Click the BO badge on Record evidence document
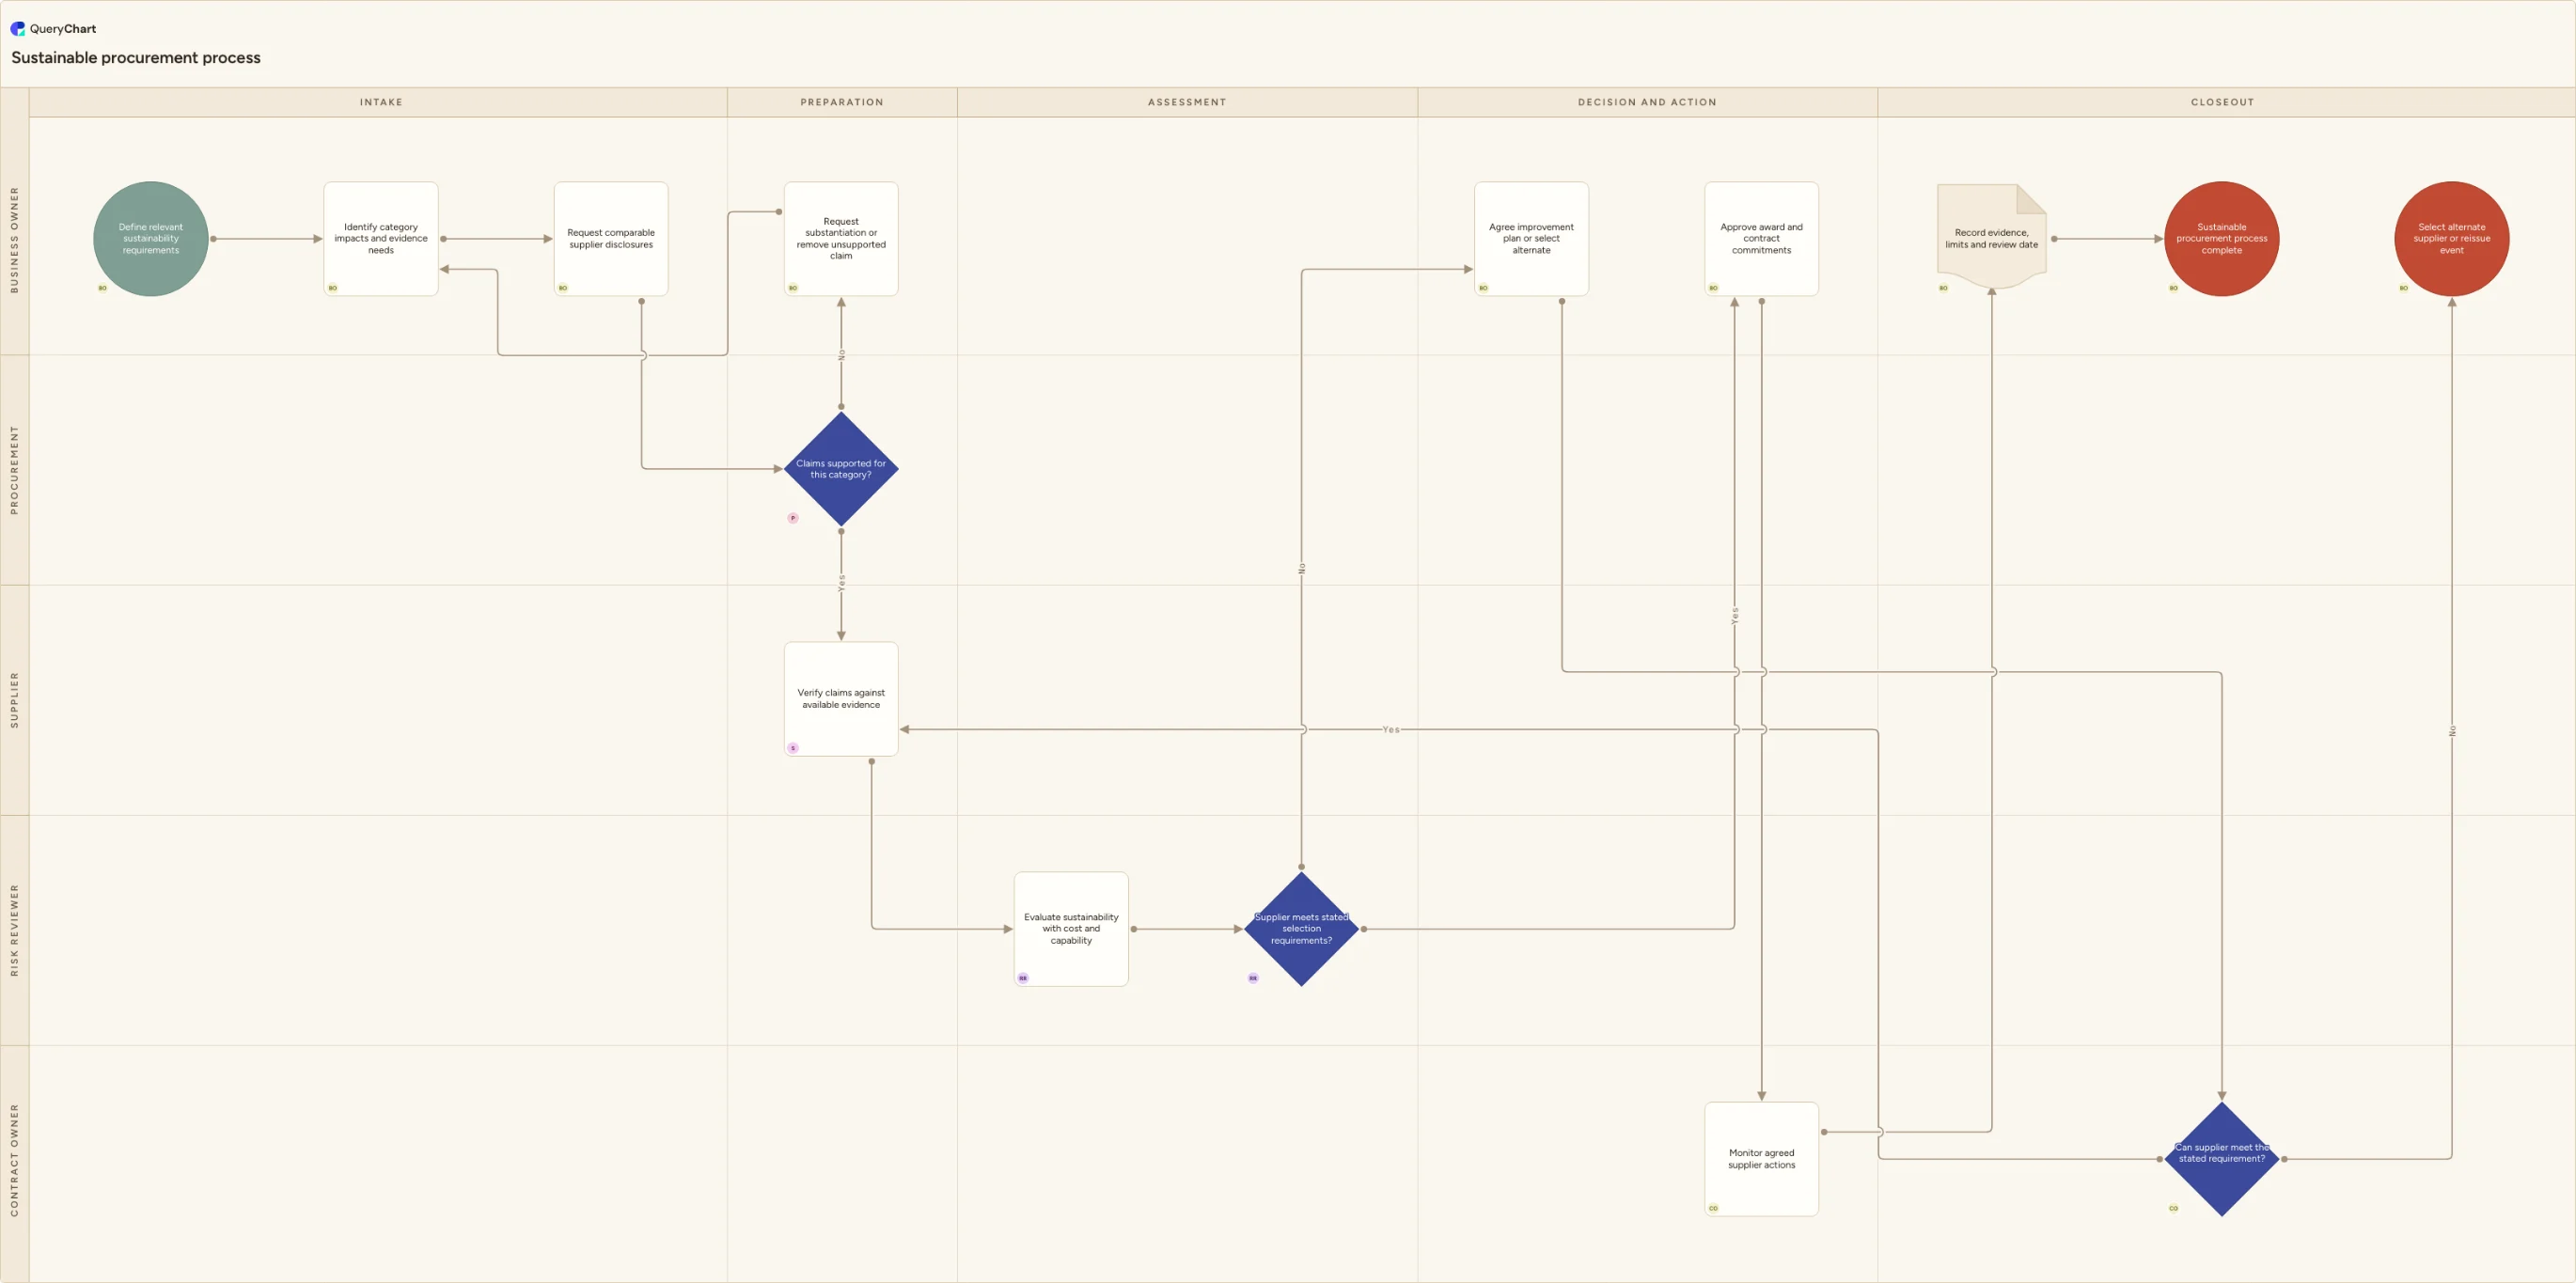Image resolution: width=2576 pixels, height=1283 pixels. pos(1943,288)
